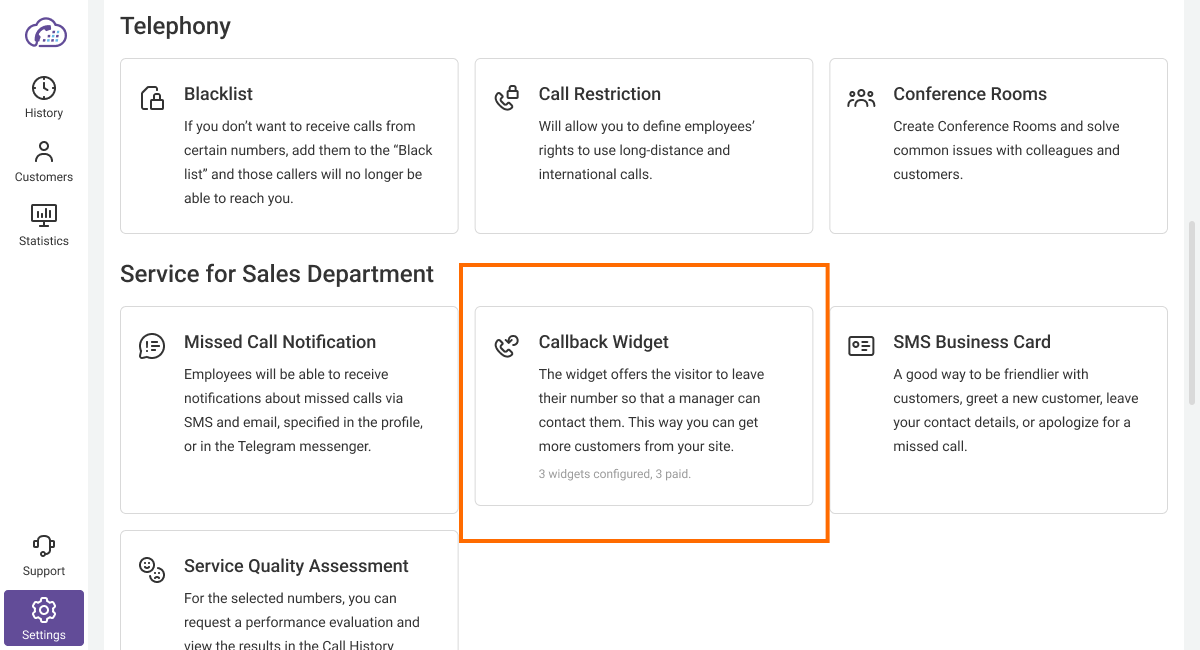This screenshot has height=650, width=1200.
Task: Open the Blacklist settings title
Action: point(218,94)
